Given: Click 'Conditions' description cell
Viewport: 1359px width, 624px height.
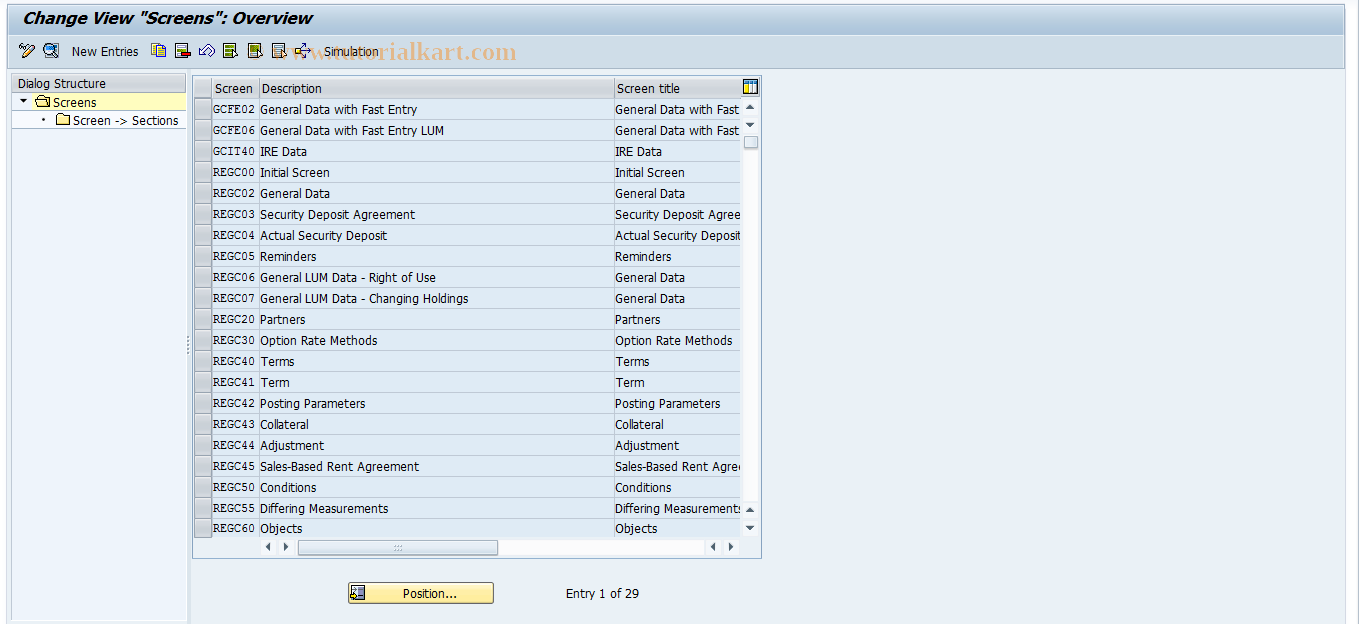Looking at the screenshot, I should (x=437, y=488).
